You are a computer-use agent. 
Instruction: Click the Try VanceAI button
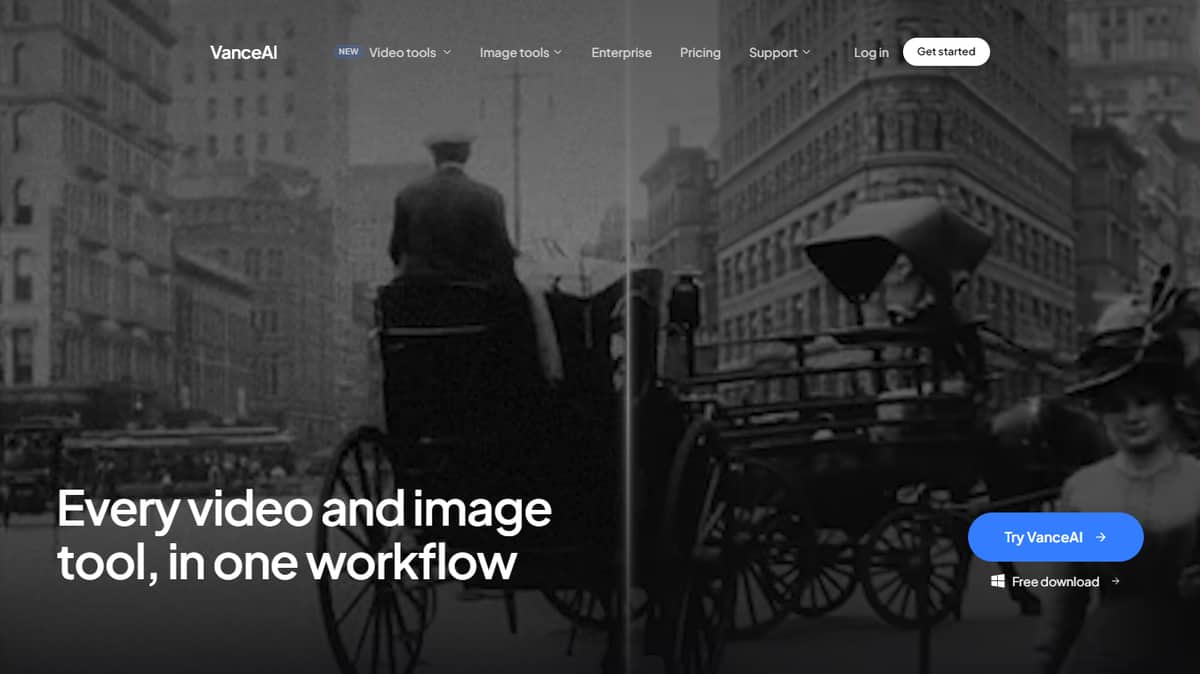click(x=1055, y=537)
